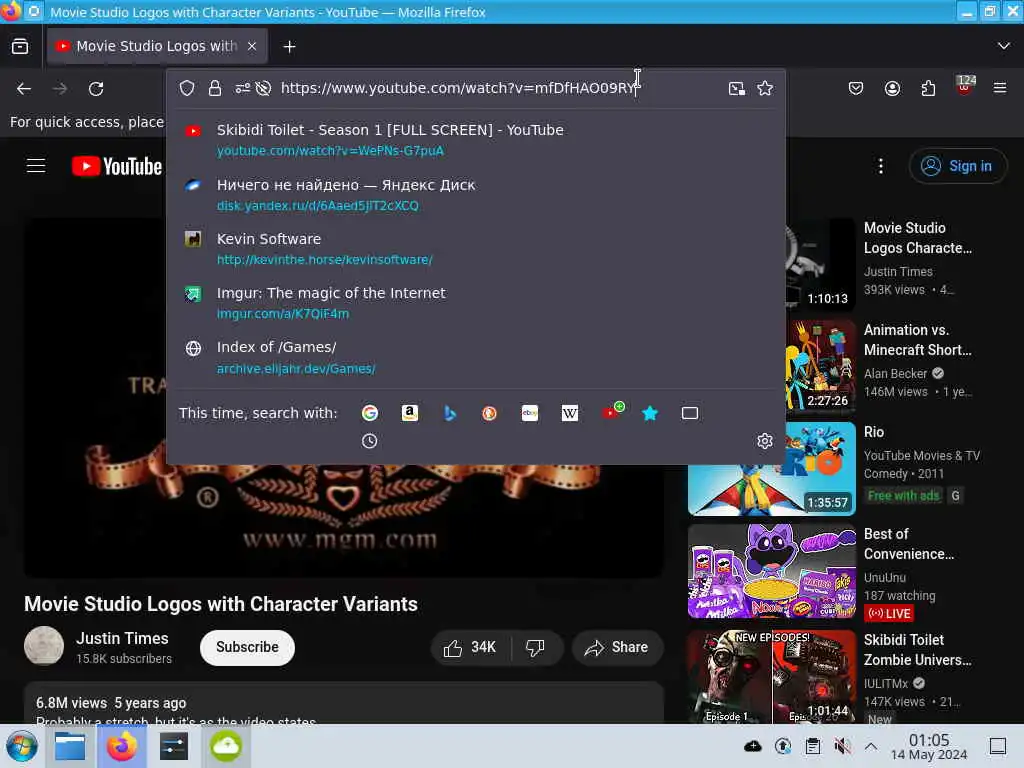This screenshot has height=768, width=1024.
Task: Open the green cloud taskbar app
Action: pyautogui.click(x=225, y=746)
